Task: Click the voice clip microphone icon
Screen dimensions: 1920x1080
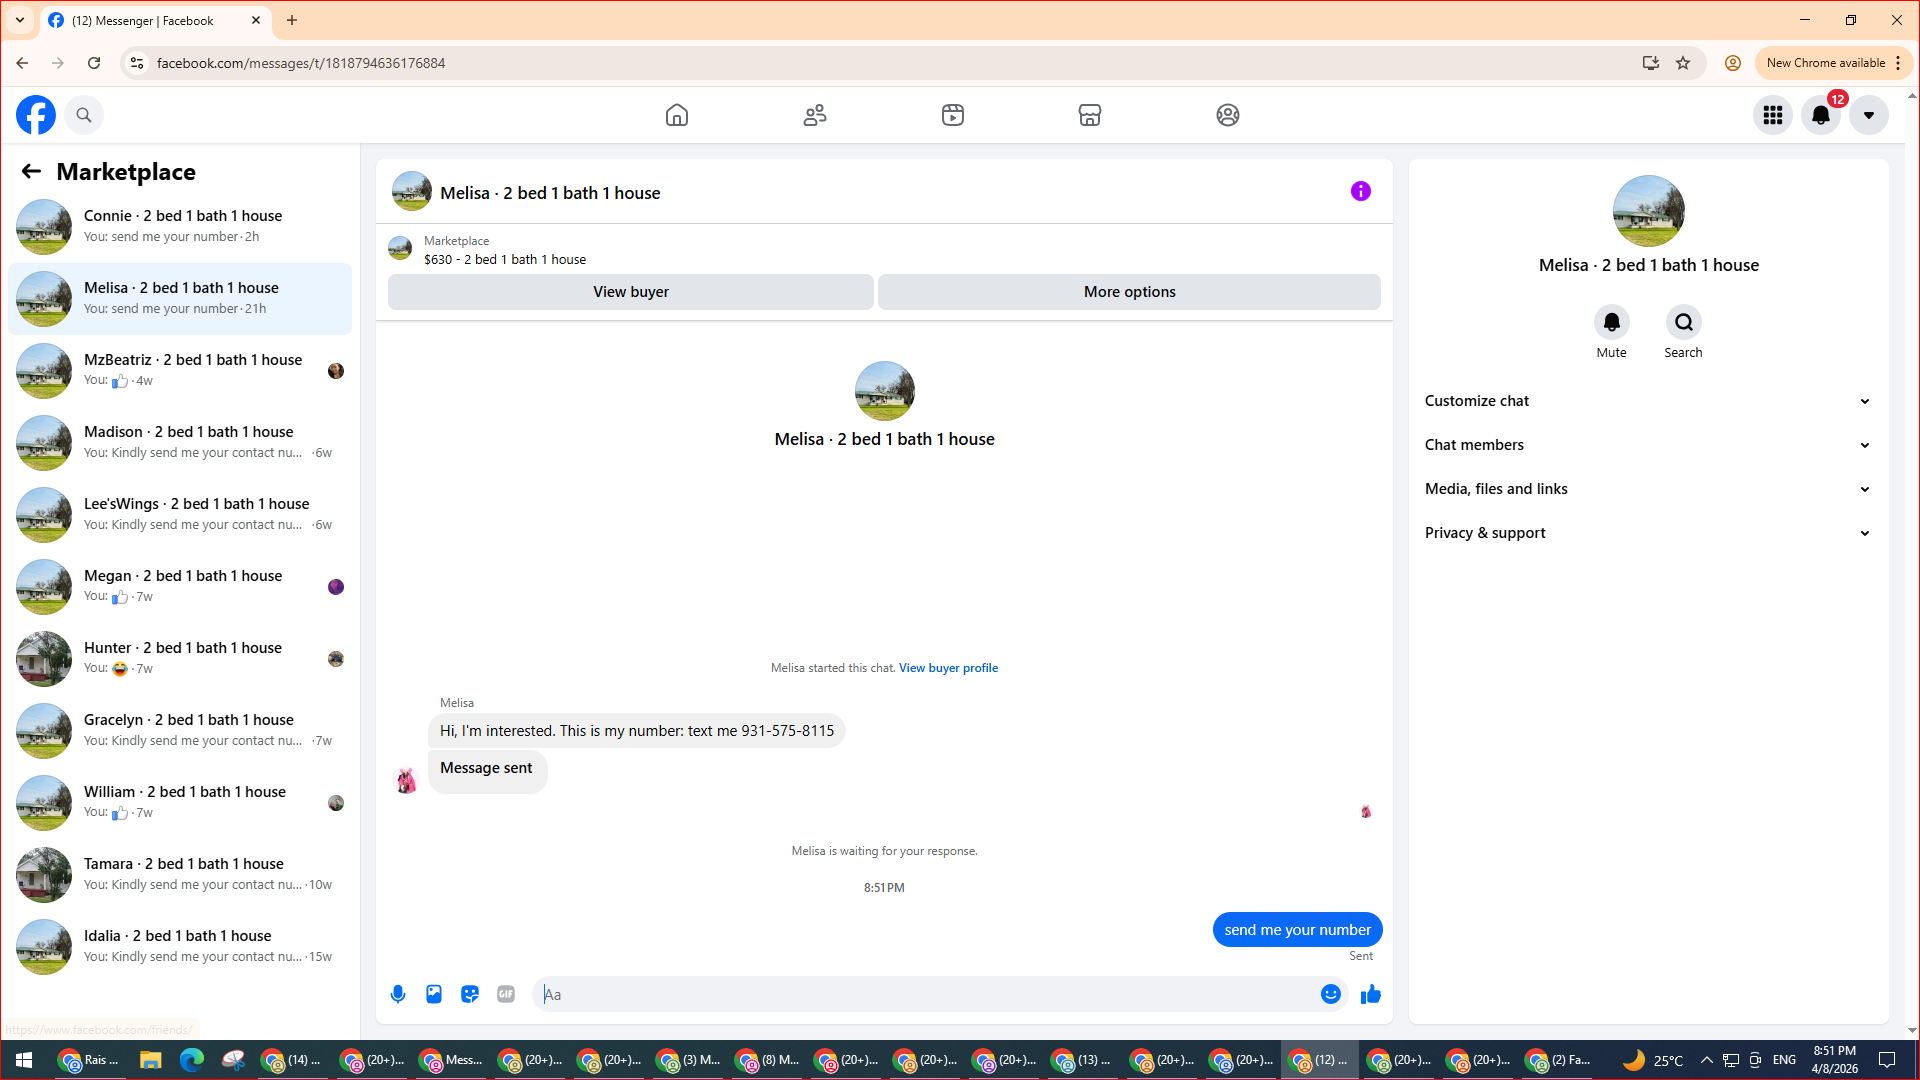Action: 398,994
